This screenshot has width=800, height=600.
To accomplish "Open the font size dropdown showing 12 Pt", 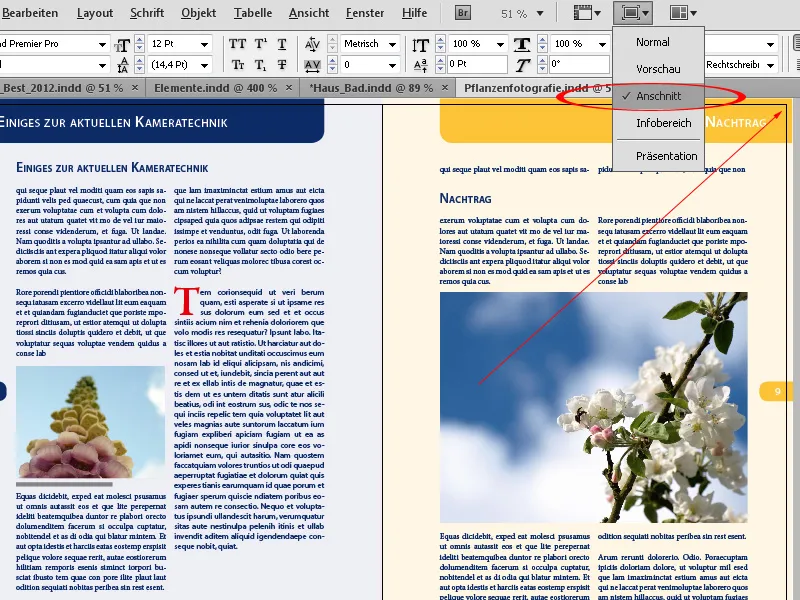I will pyautogui.click(x=205, y=44).
